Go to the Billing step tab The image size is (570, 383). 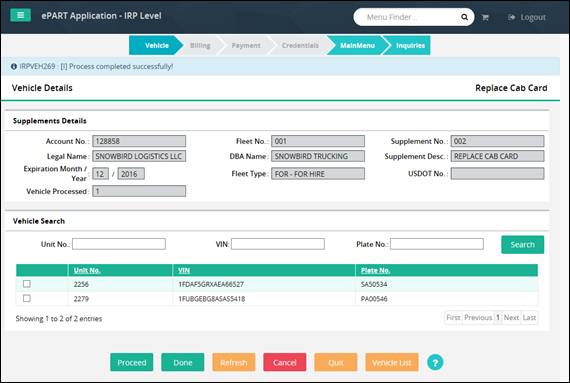pos(200,45)
